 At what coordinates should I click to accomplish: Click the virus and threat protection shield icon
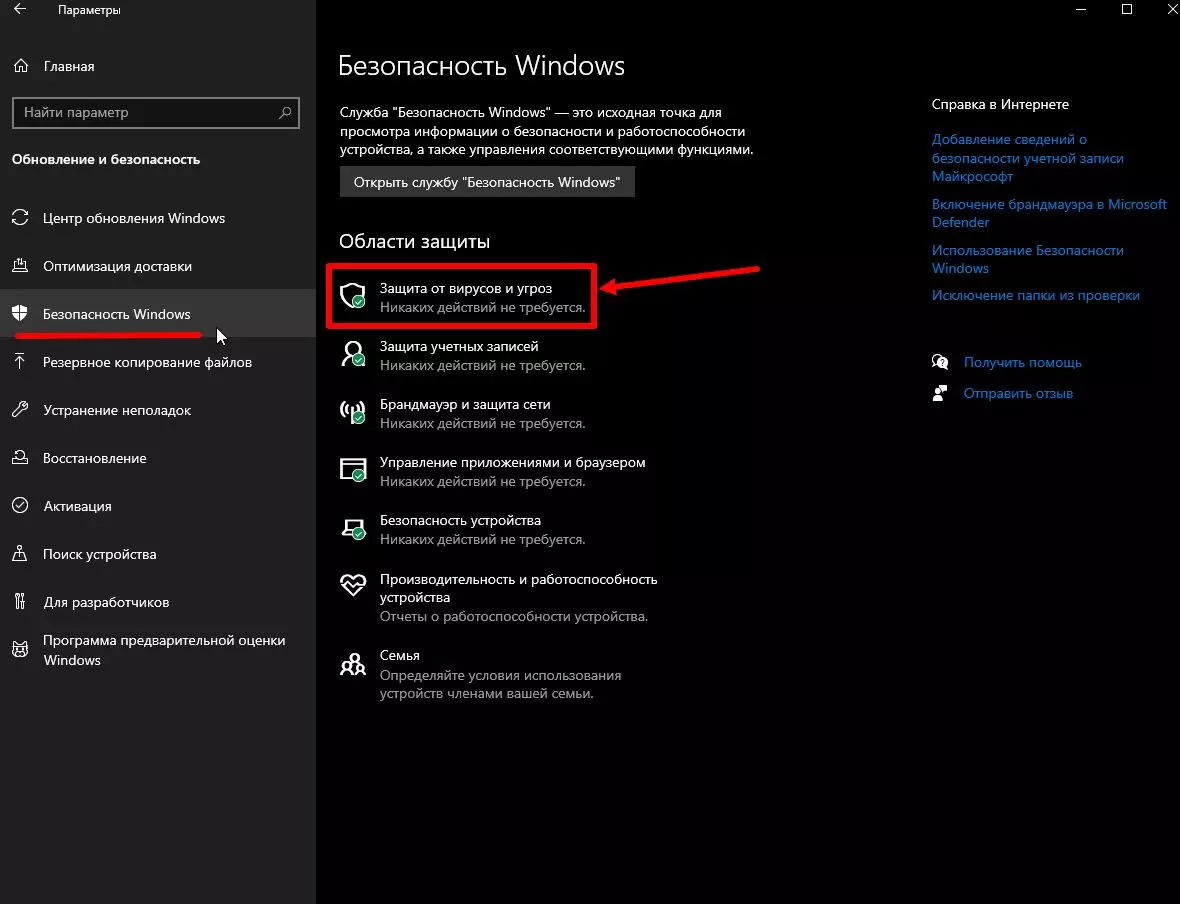coord(353,296)
